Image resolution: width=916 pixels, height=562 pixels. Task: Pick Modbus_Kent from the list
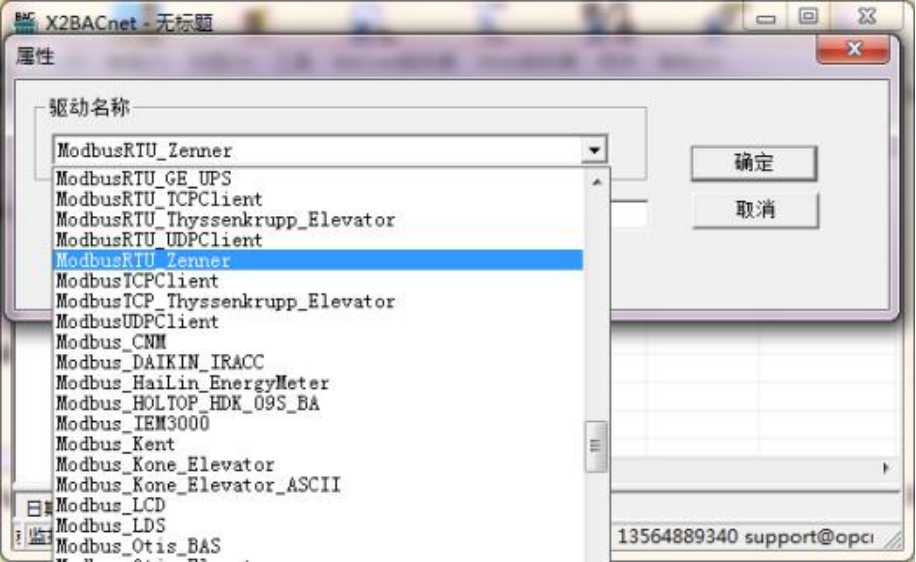(318, 444)
